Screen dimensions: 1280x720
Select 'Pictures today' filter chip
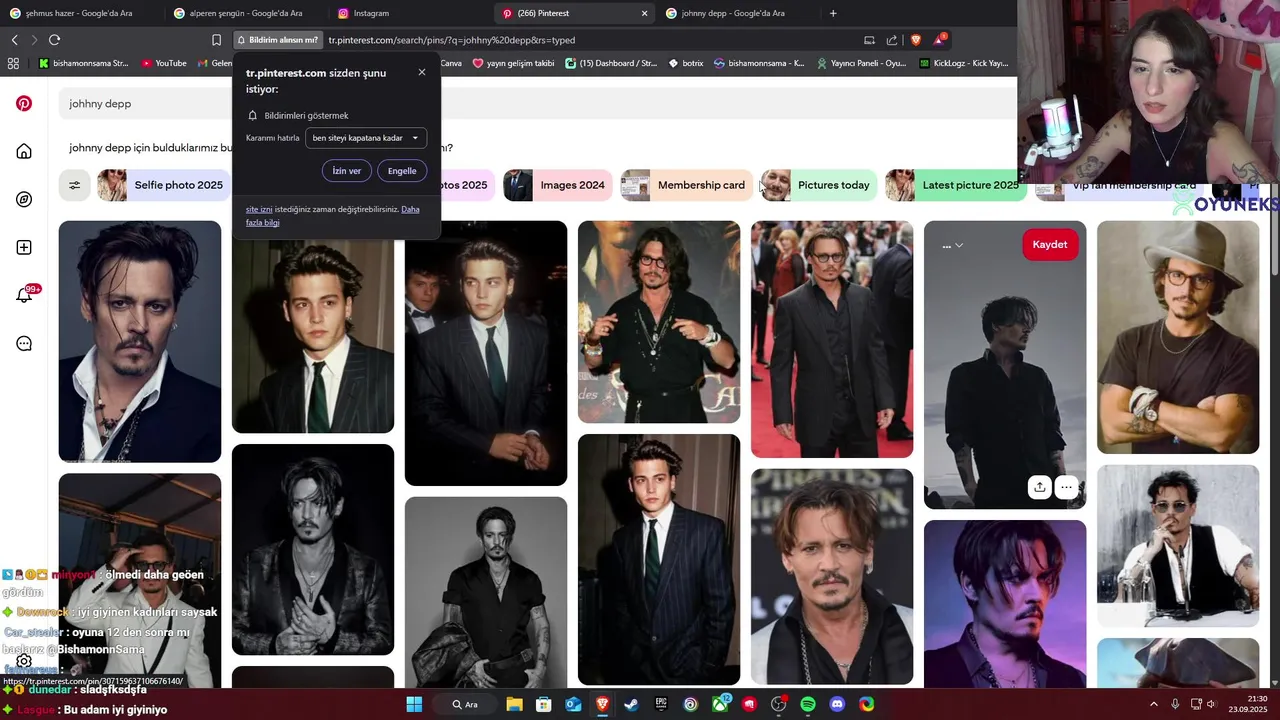point(818,185)
